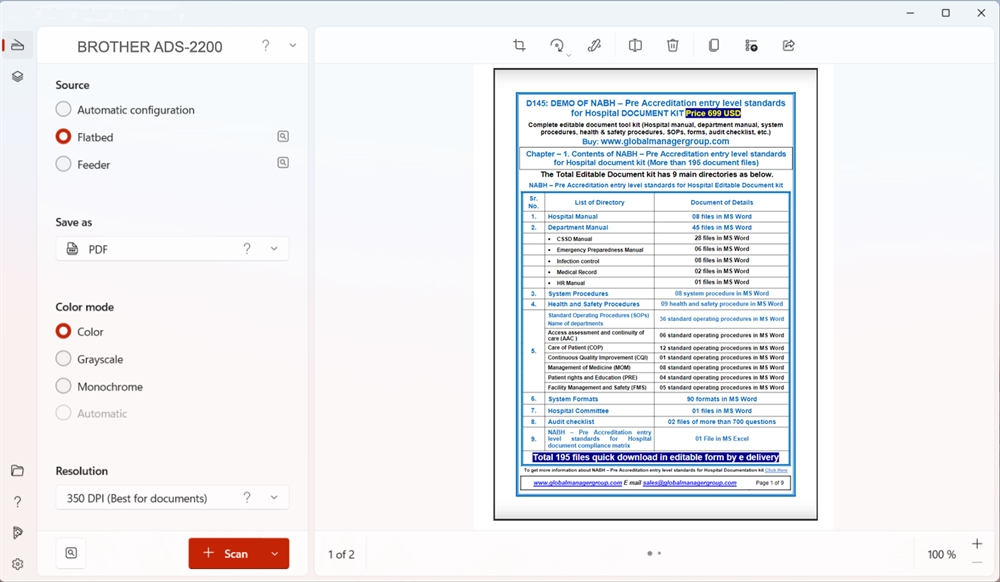Viewport: 1000px width, 582px height.
Task: Select the Crop tool in the toolbar
Action: [x=519, y=45]
